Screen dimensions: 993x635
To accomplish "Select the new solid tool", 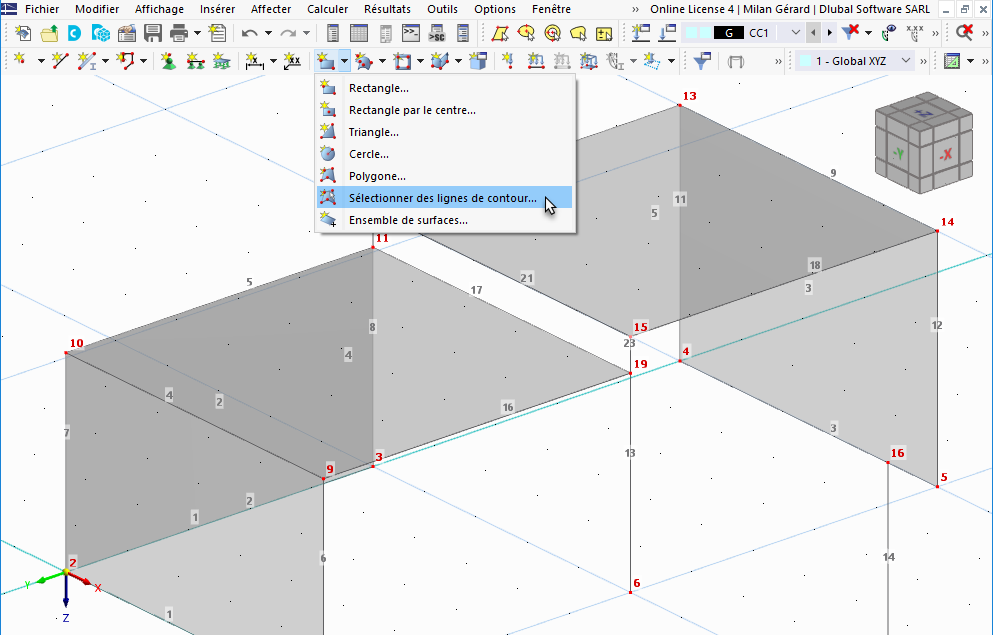I will [x=440, y=61].
